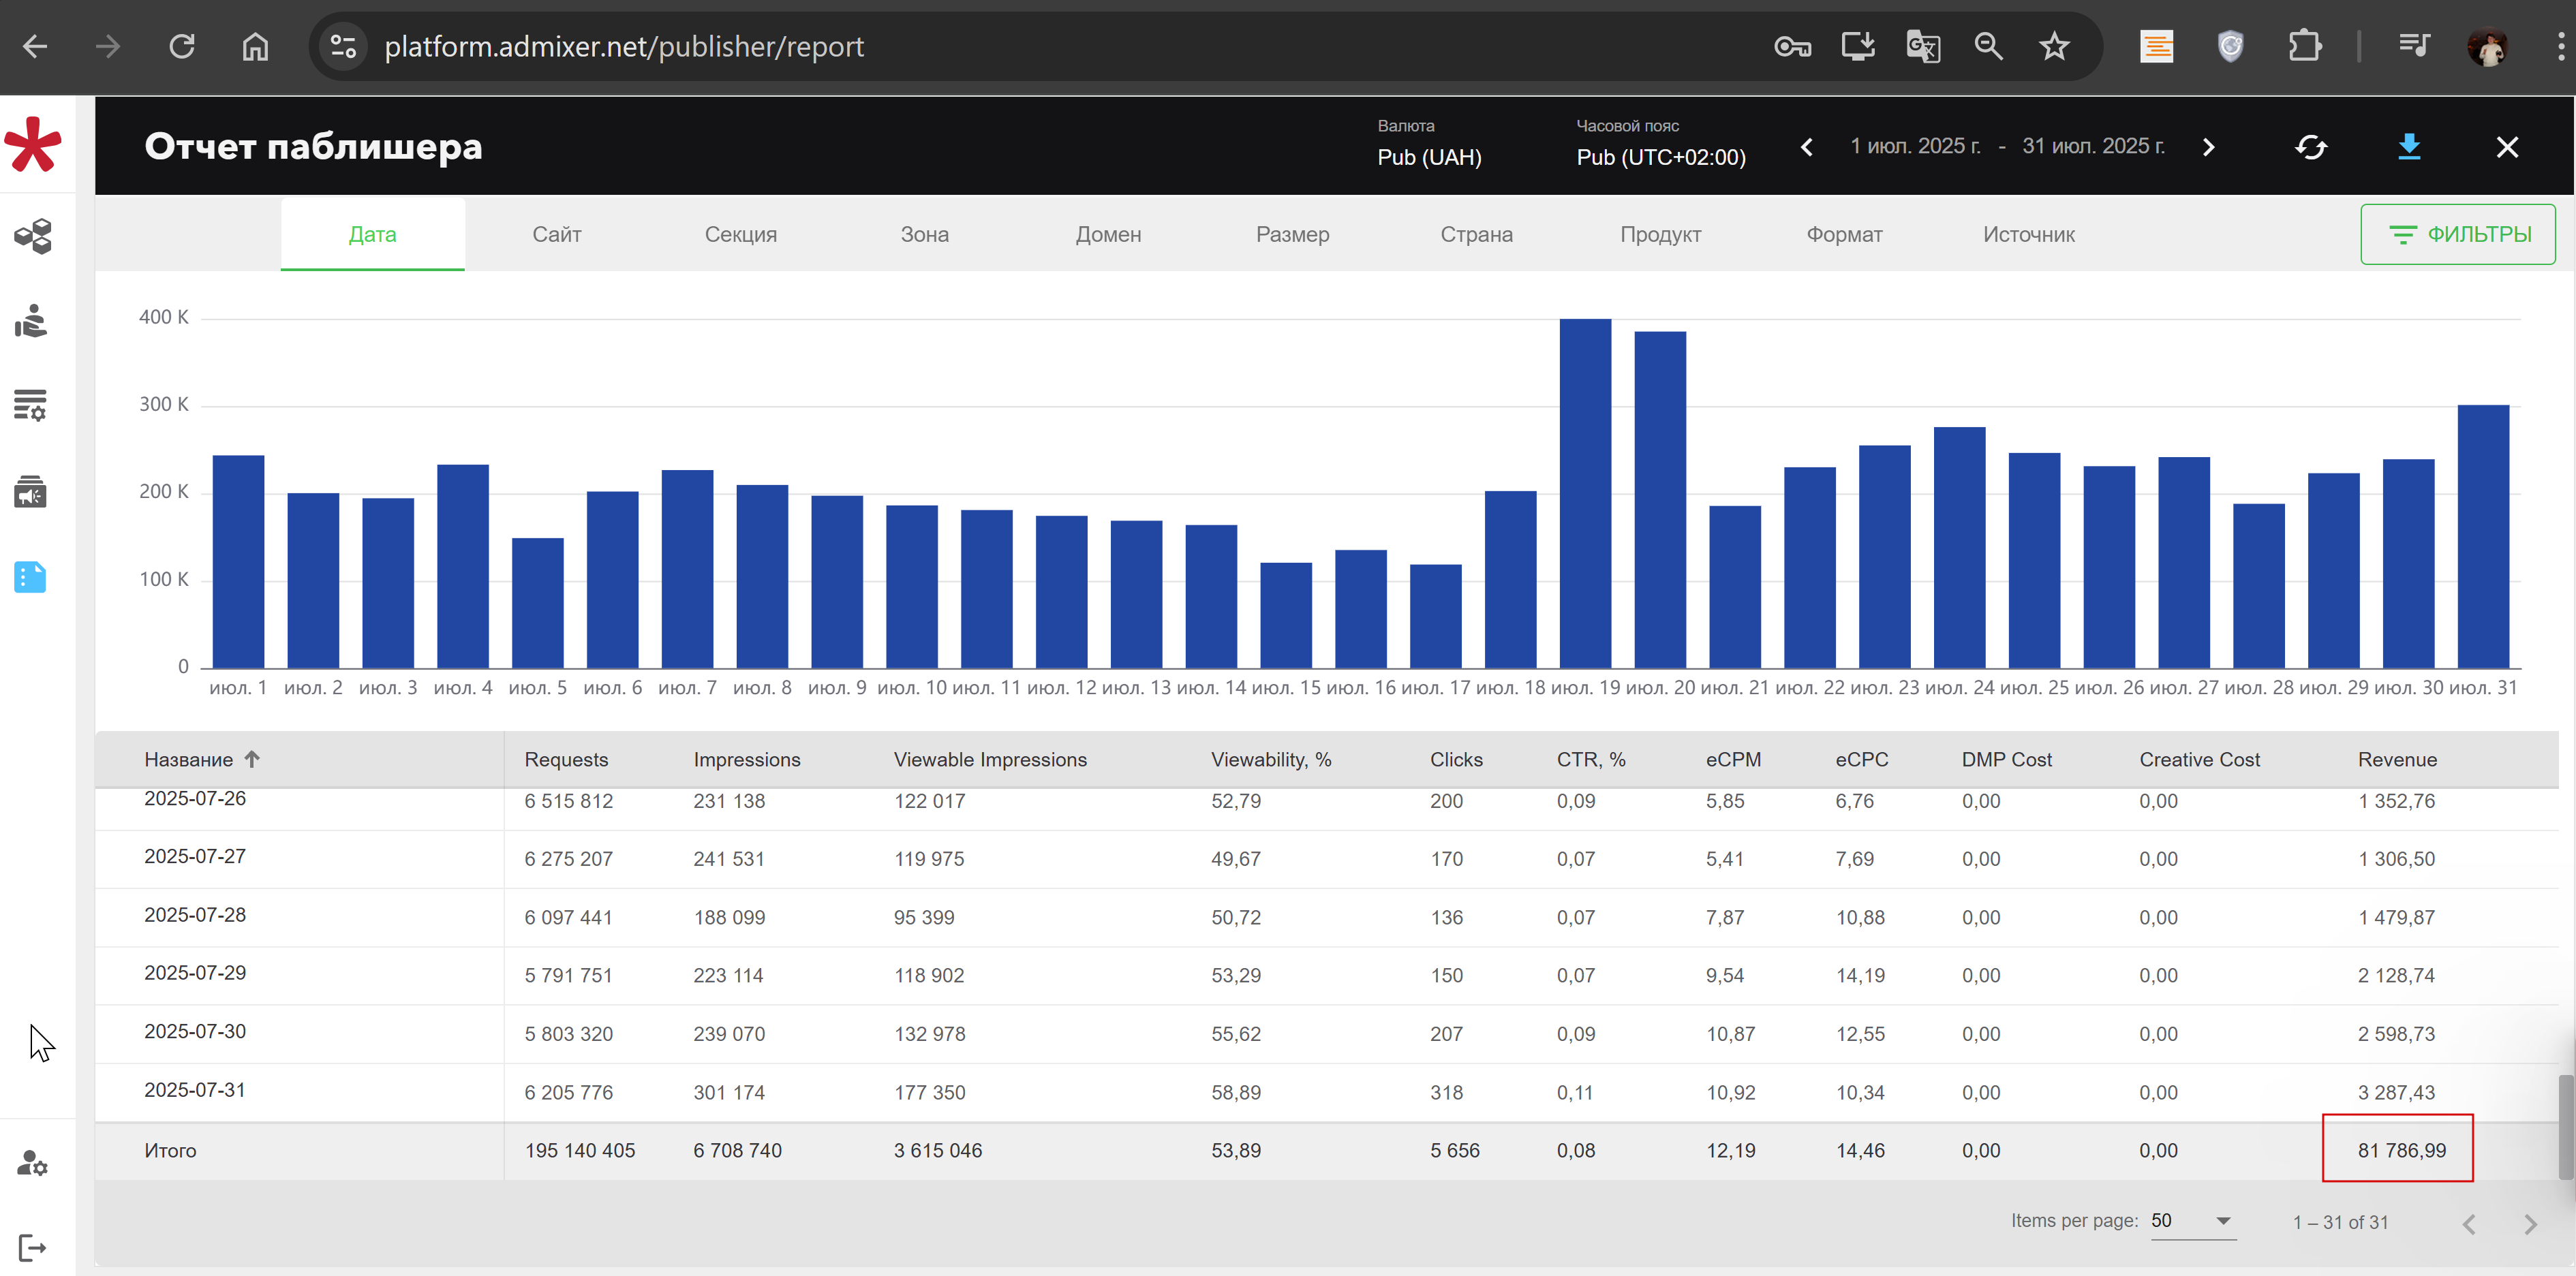The image size is (2576, 1276).
Task: Open the saved passwords key icon
Action: click(1792, 46)
